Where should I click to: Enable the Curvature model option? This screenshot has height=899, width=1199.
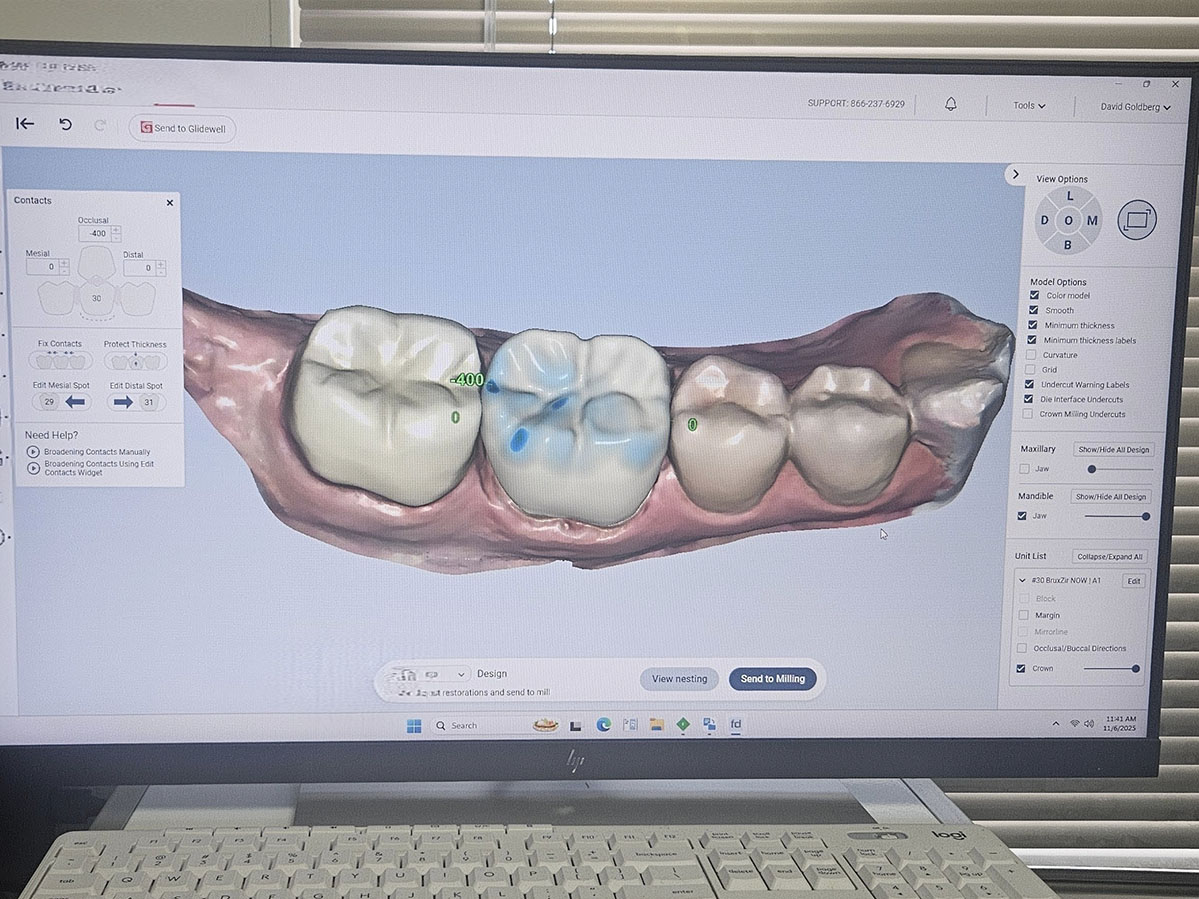1032,355
